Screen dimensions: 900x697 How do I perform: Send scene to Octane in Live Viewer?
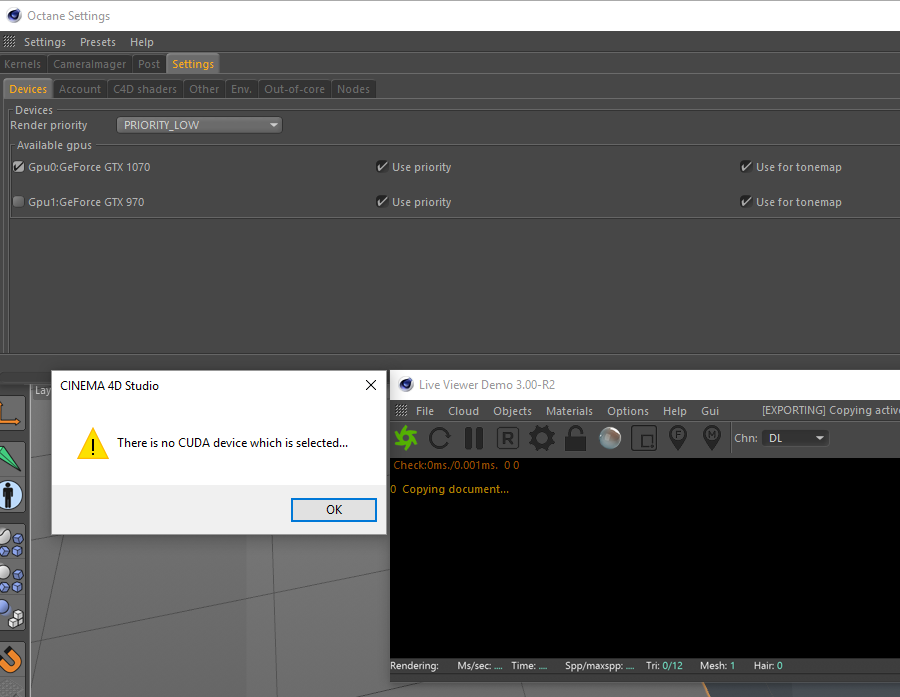(x=406, y=438)
